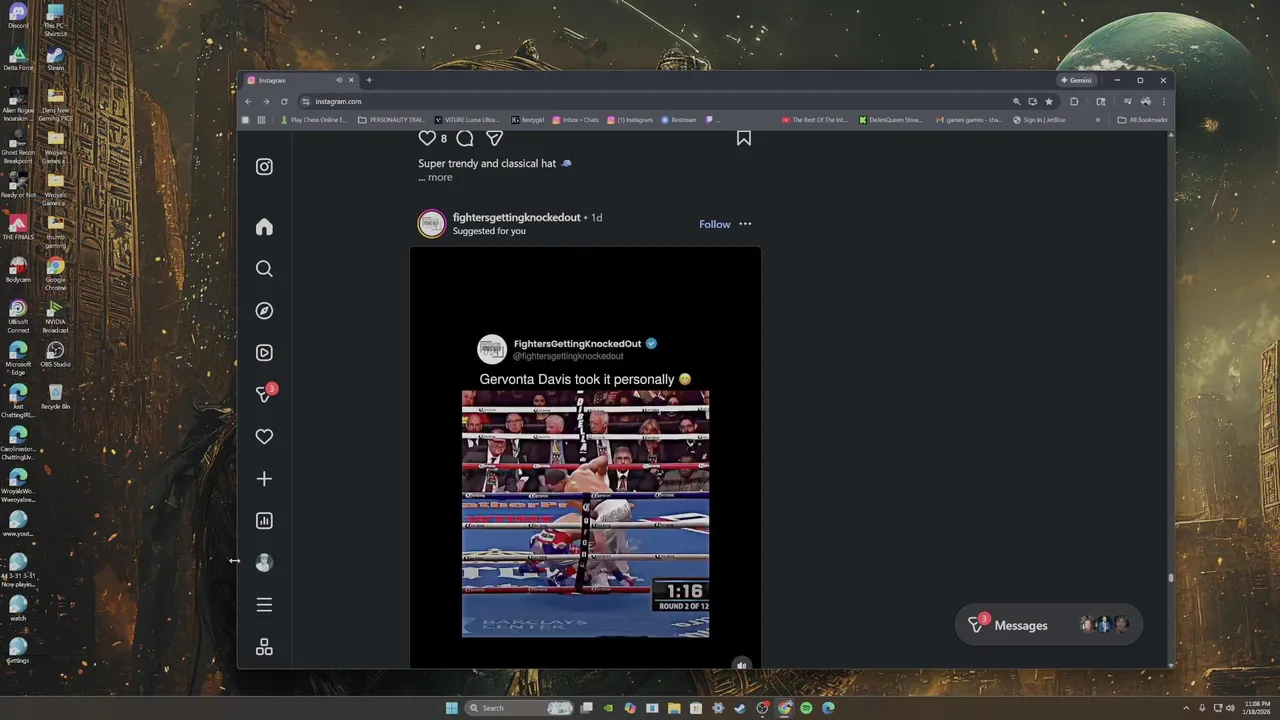This screenshot has height=720, width=1280.
Task: Open Chrome three-dot menu
Action: [1164, 101]
